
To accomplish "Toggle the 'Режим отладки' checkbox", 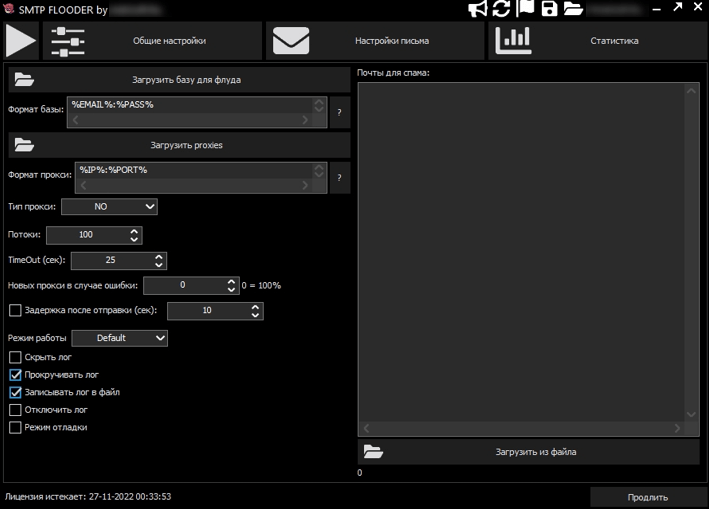I will click(x=15, y=427).
